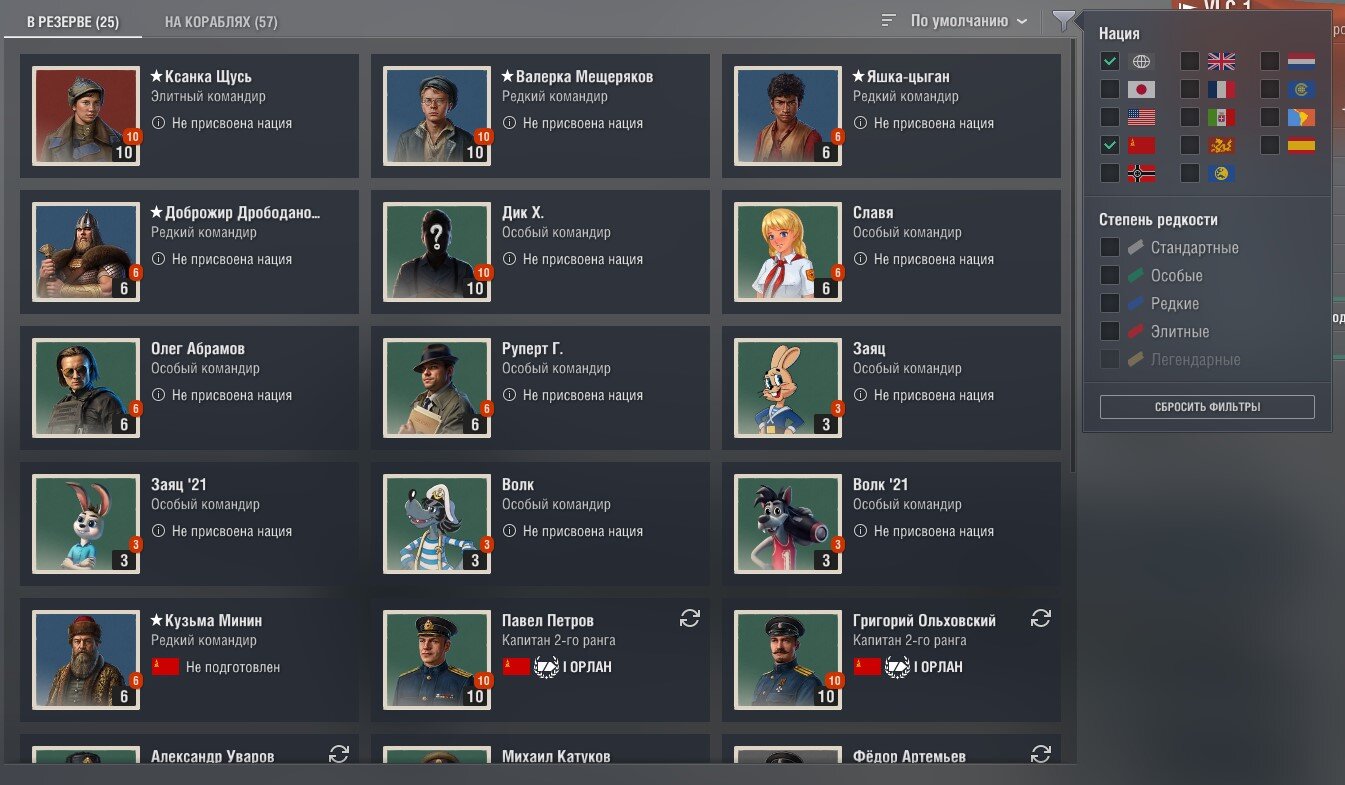Click the info icon on Дик Х. card
Image resolution: width=1345 pixels, height=785 pixels.
pyautogui.click(x=509, y=259)
